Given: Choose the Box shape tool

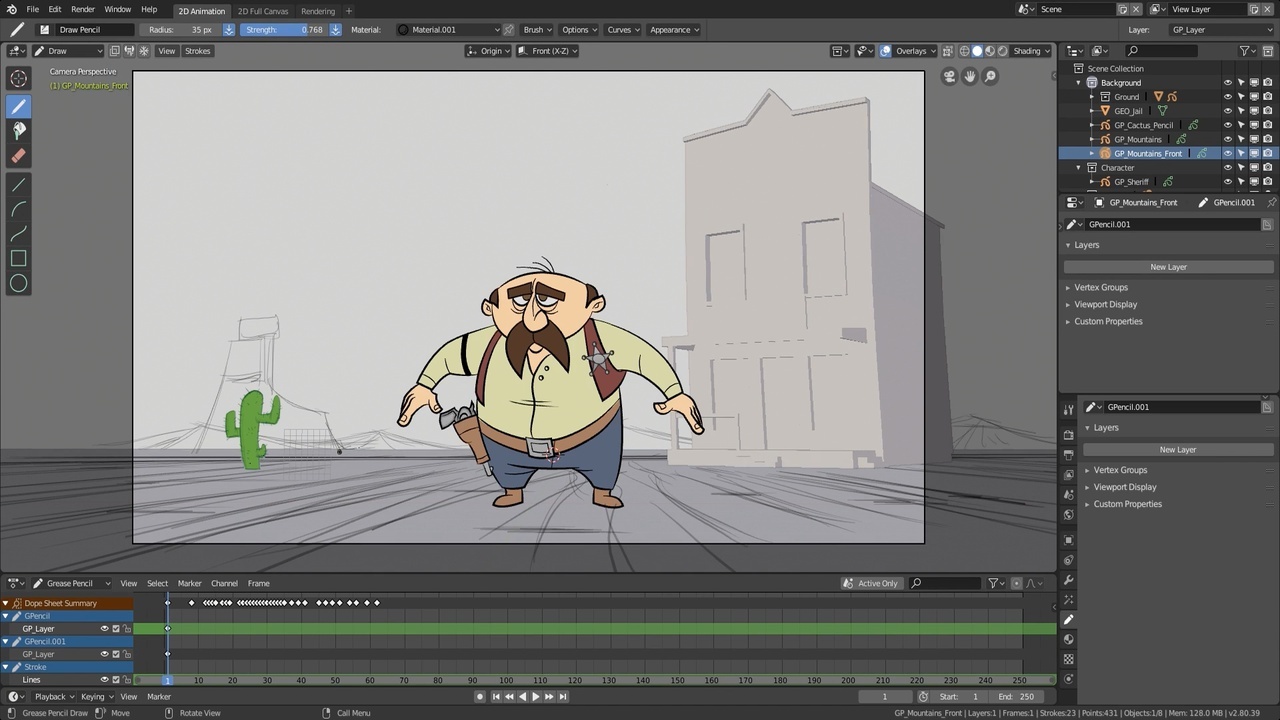Looking at the screenshot, I should click(18, 258).
